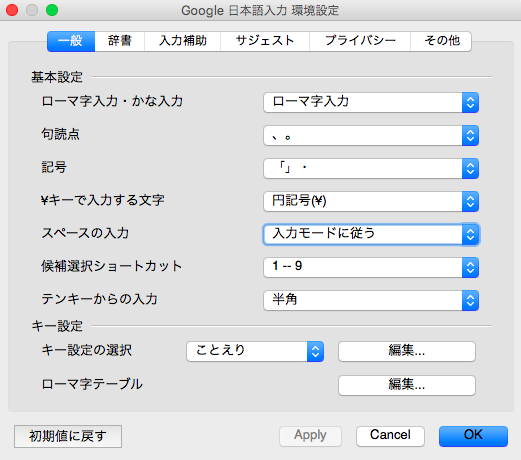
Task: Click the ¥キーで入力する文字 label
Action: [103, 200]
